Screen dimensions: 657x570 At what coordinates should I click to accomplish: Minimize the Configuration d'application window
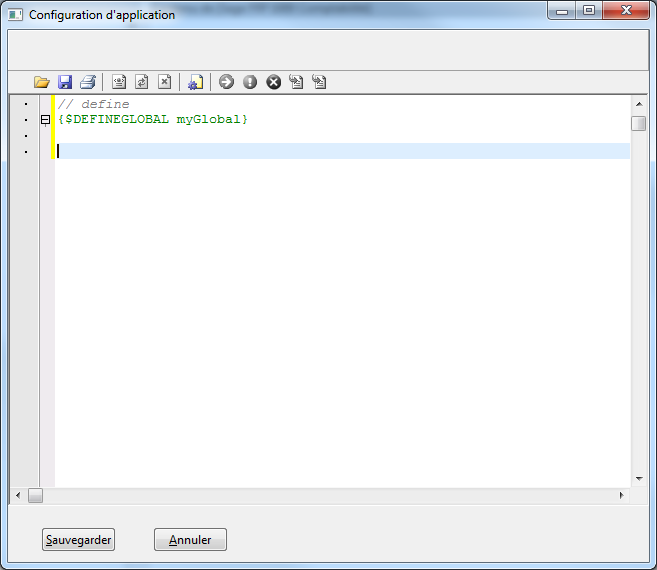click(x=562, y=10)
